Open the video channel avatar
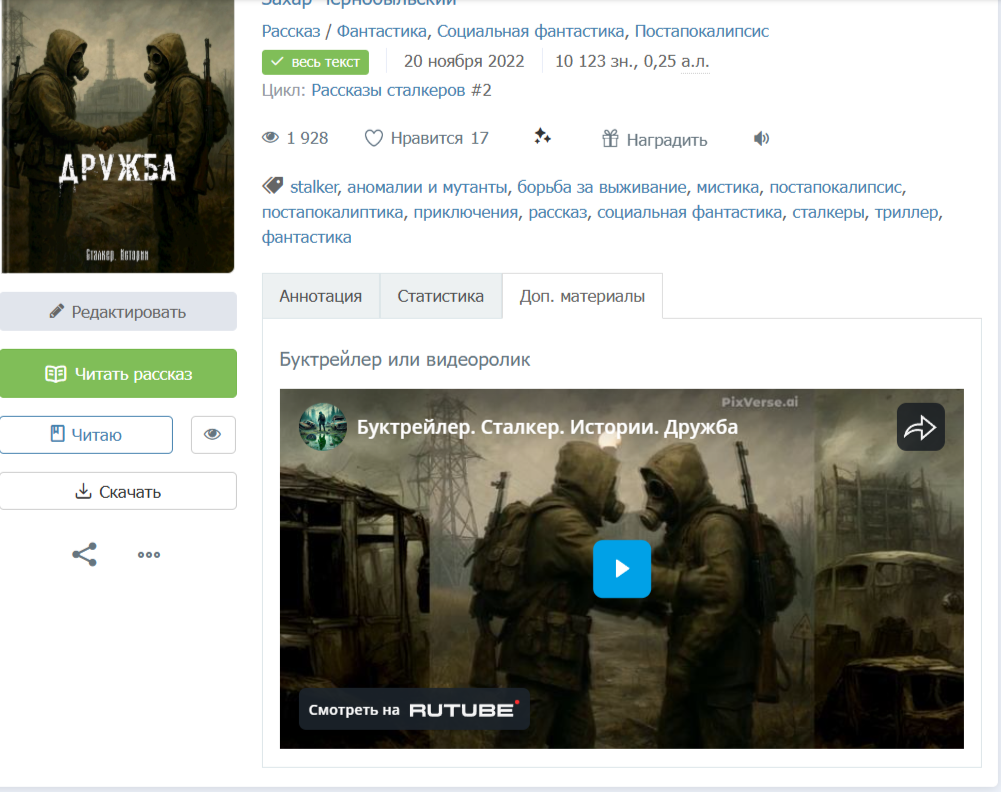Viewport: 1001px width, 792px height. (x=323, y=428)
